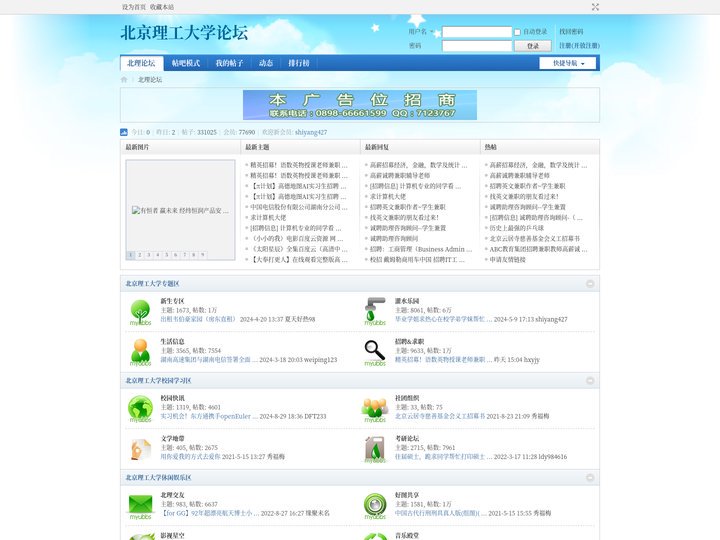Viewport: 720px width, 540px height.
Task: Click the 登录 login button
Action: [533, 46]
